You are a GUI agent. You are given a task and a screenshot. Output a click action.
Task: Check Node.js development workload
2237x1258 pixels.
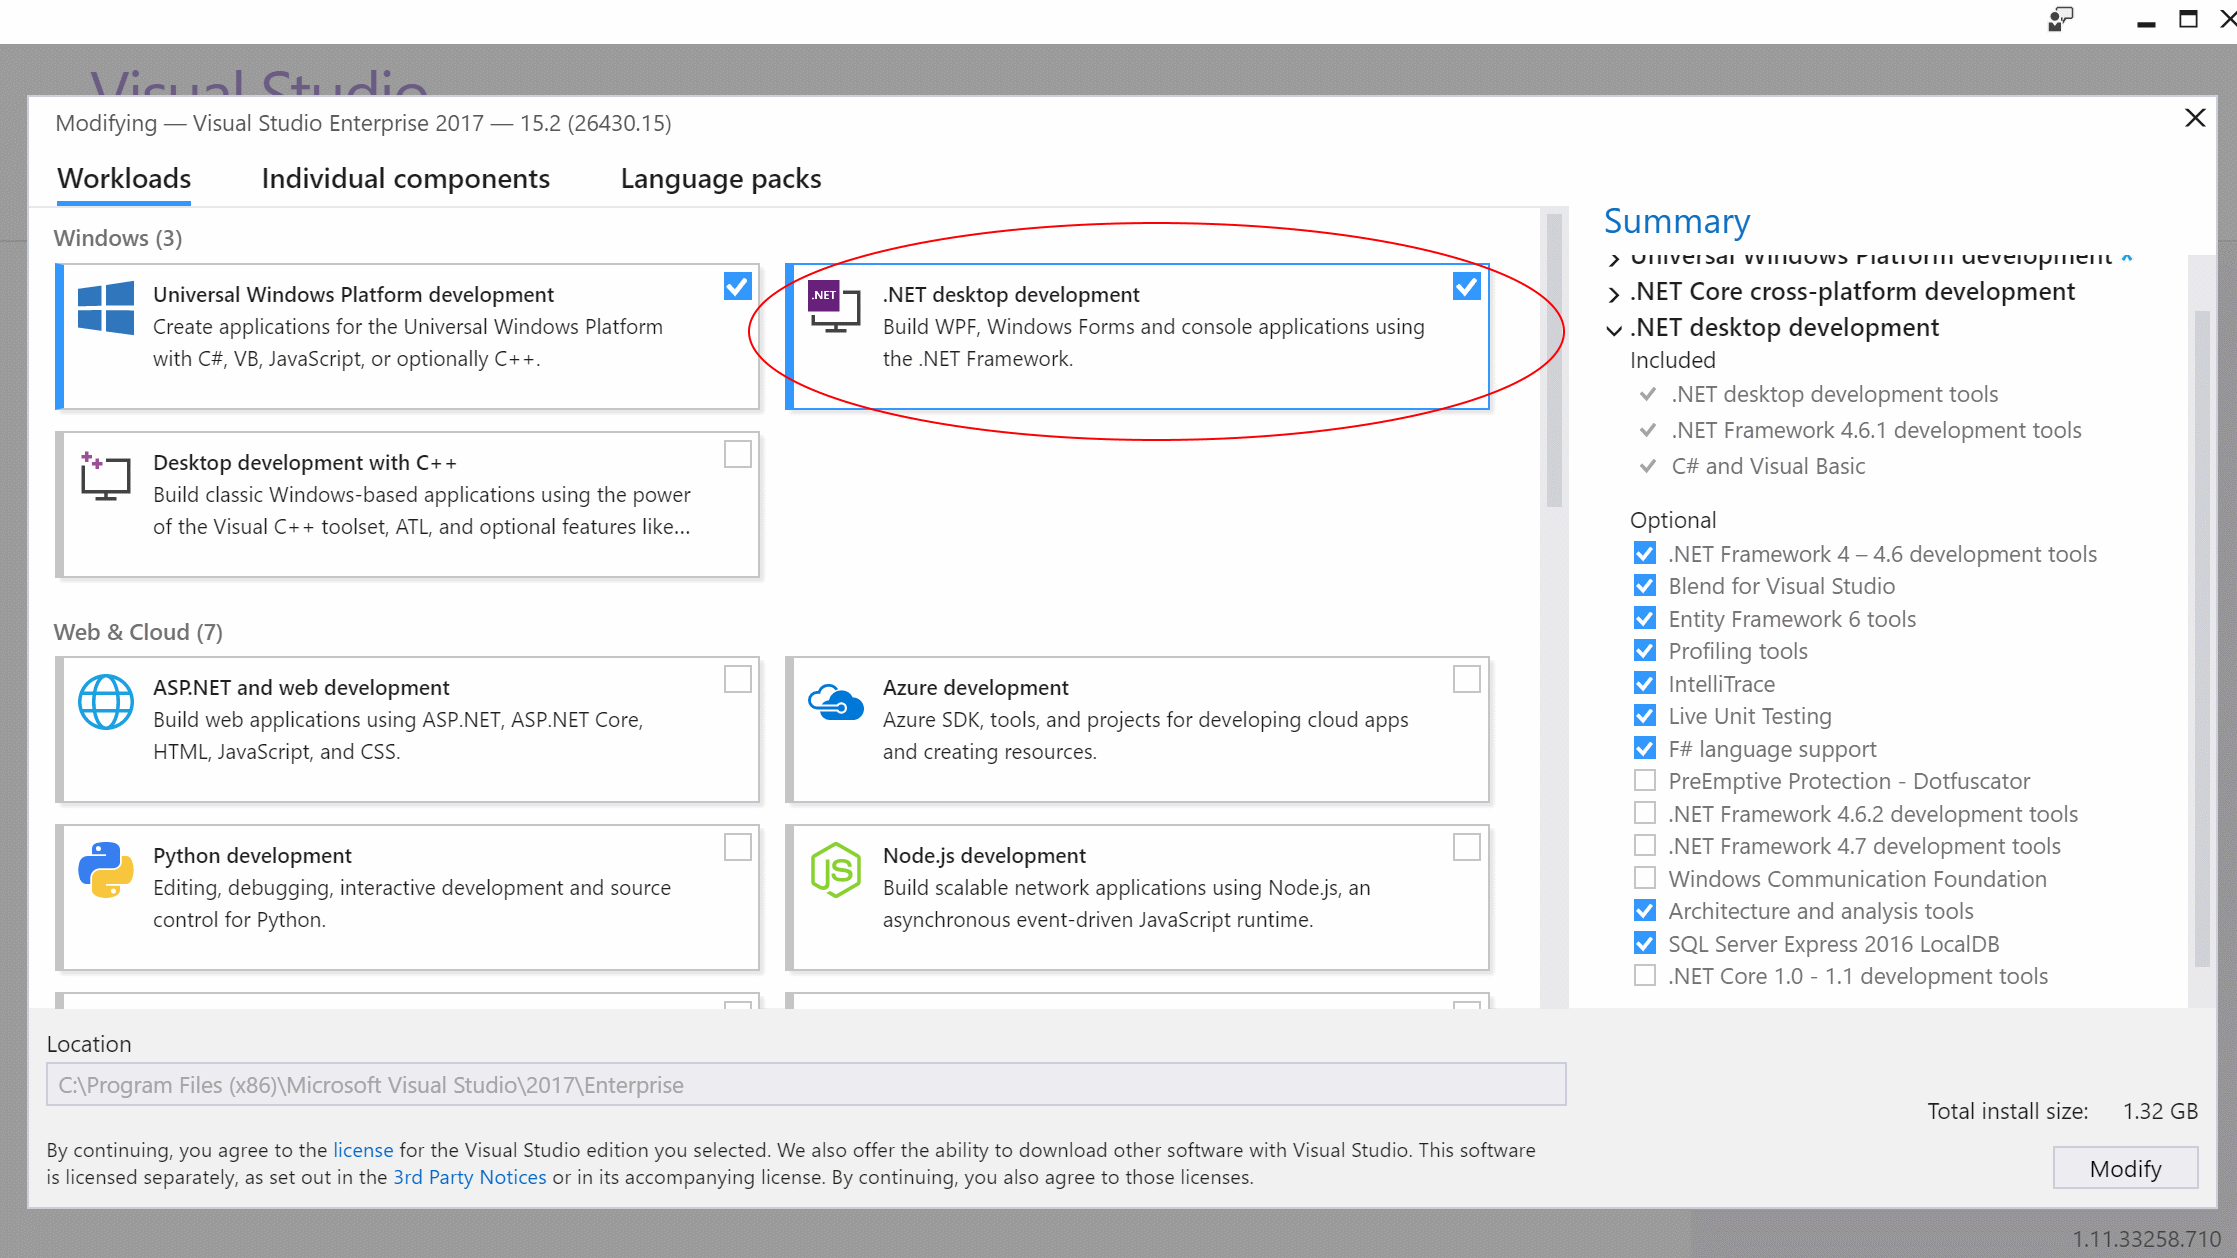[1466, 847]
